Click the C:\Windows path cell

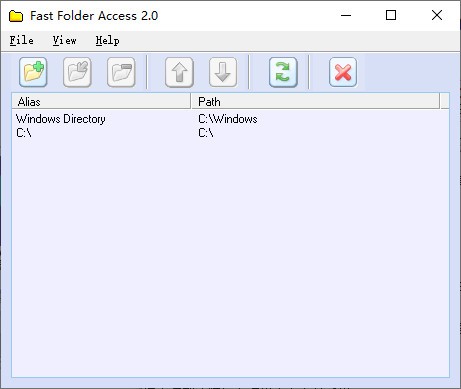[x=228, y=119]
